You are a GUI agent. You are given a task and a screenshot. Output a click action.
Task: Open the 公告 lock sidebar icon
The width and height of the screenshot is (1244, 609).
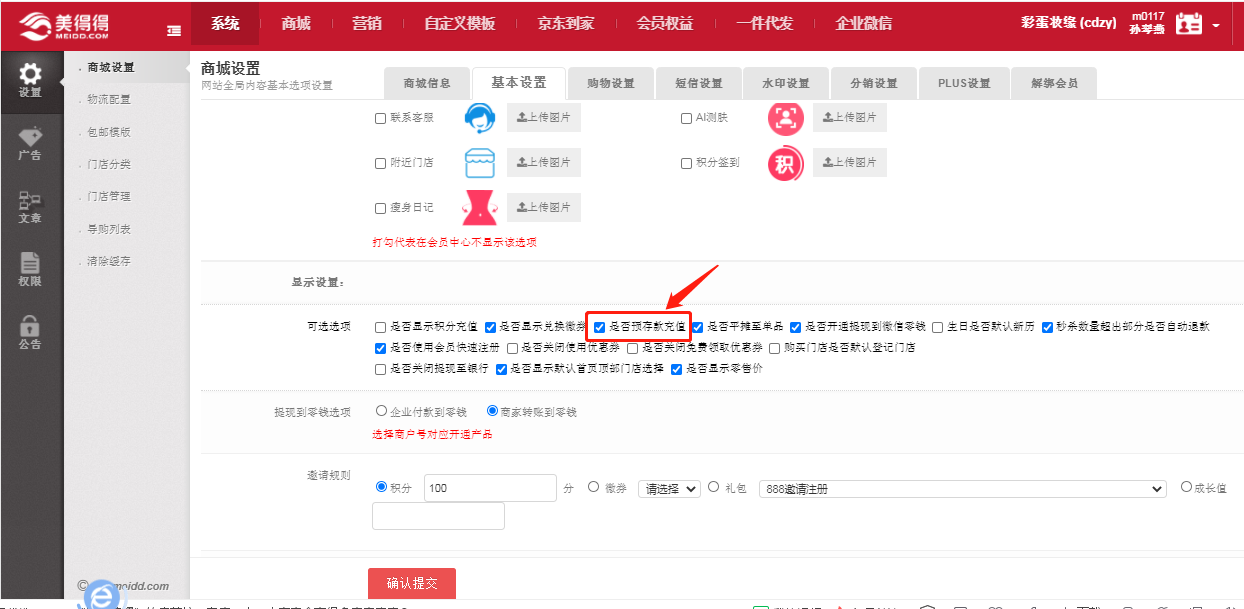30,331
